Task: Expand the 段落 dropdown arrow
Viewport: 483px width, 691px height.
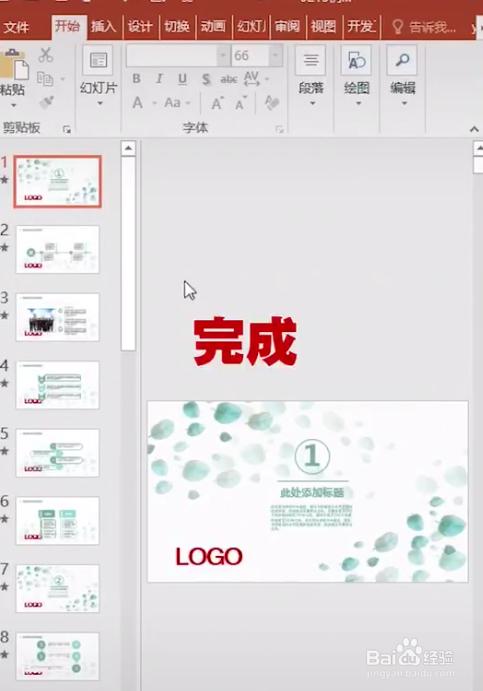Action: [x=312, y=104]
